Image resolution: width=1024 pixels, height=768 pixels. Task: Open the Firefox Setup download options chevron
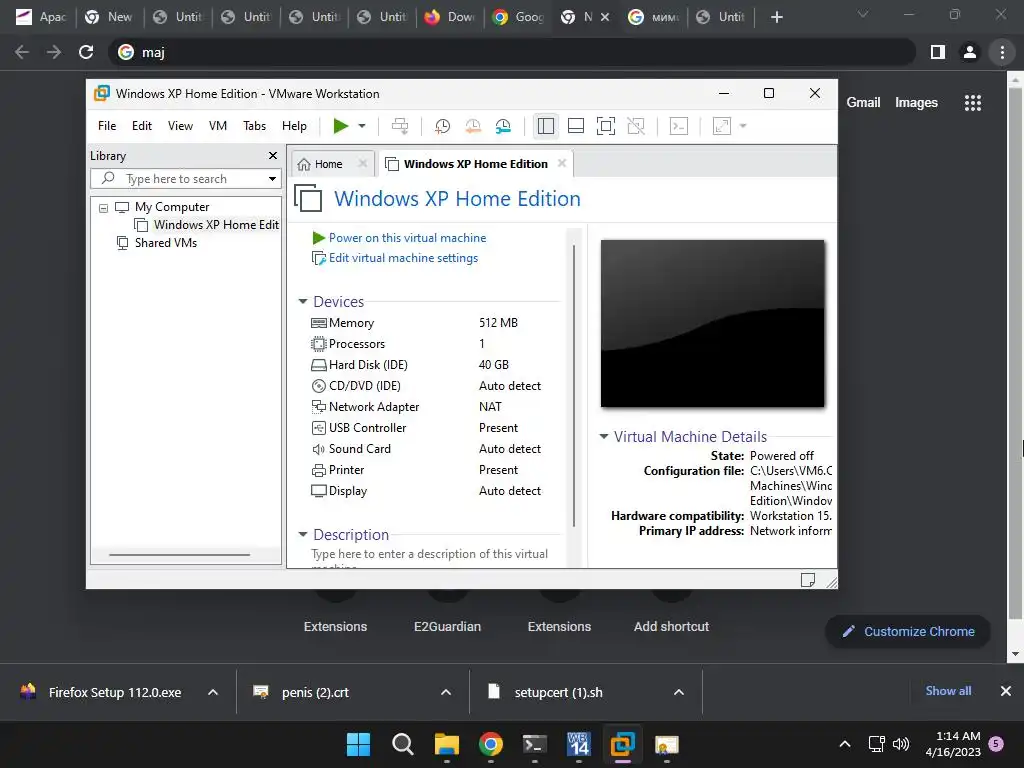pos(213,692)
